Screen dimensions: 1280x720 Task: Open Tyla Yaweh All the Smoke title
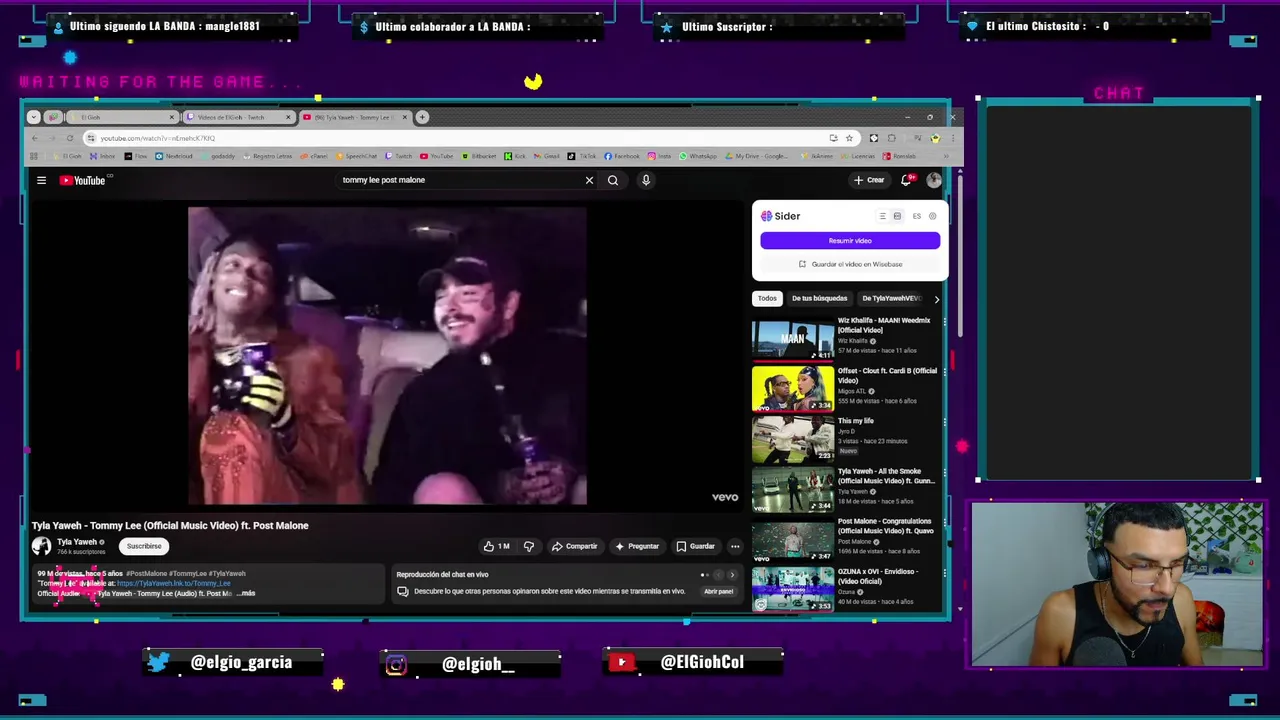pyautogui.click(x=886, y=476)
